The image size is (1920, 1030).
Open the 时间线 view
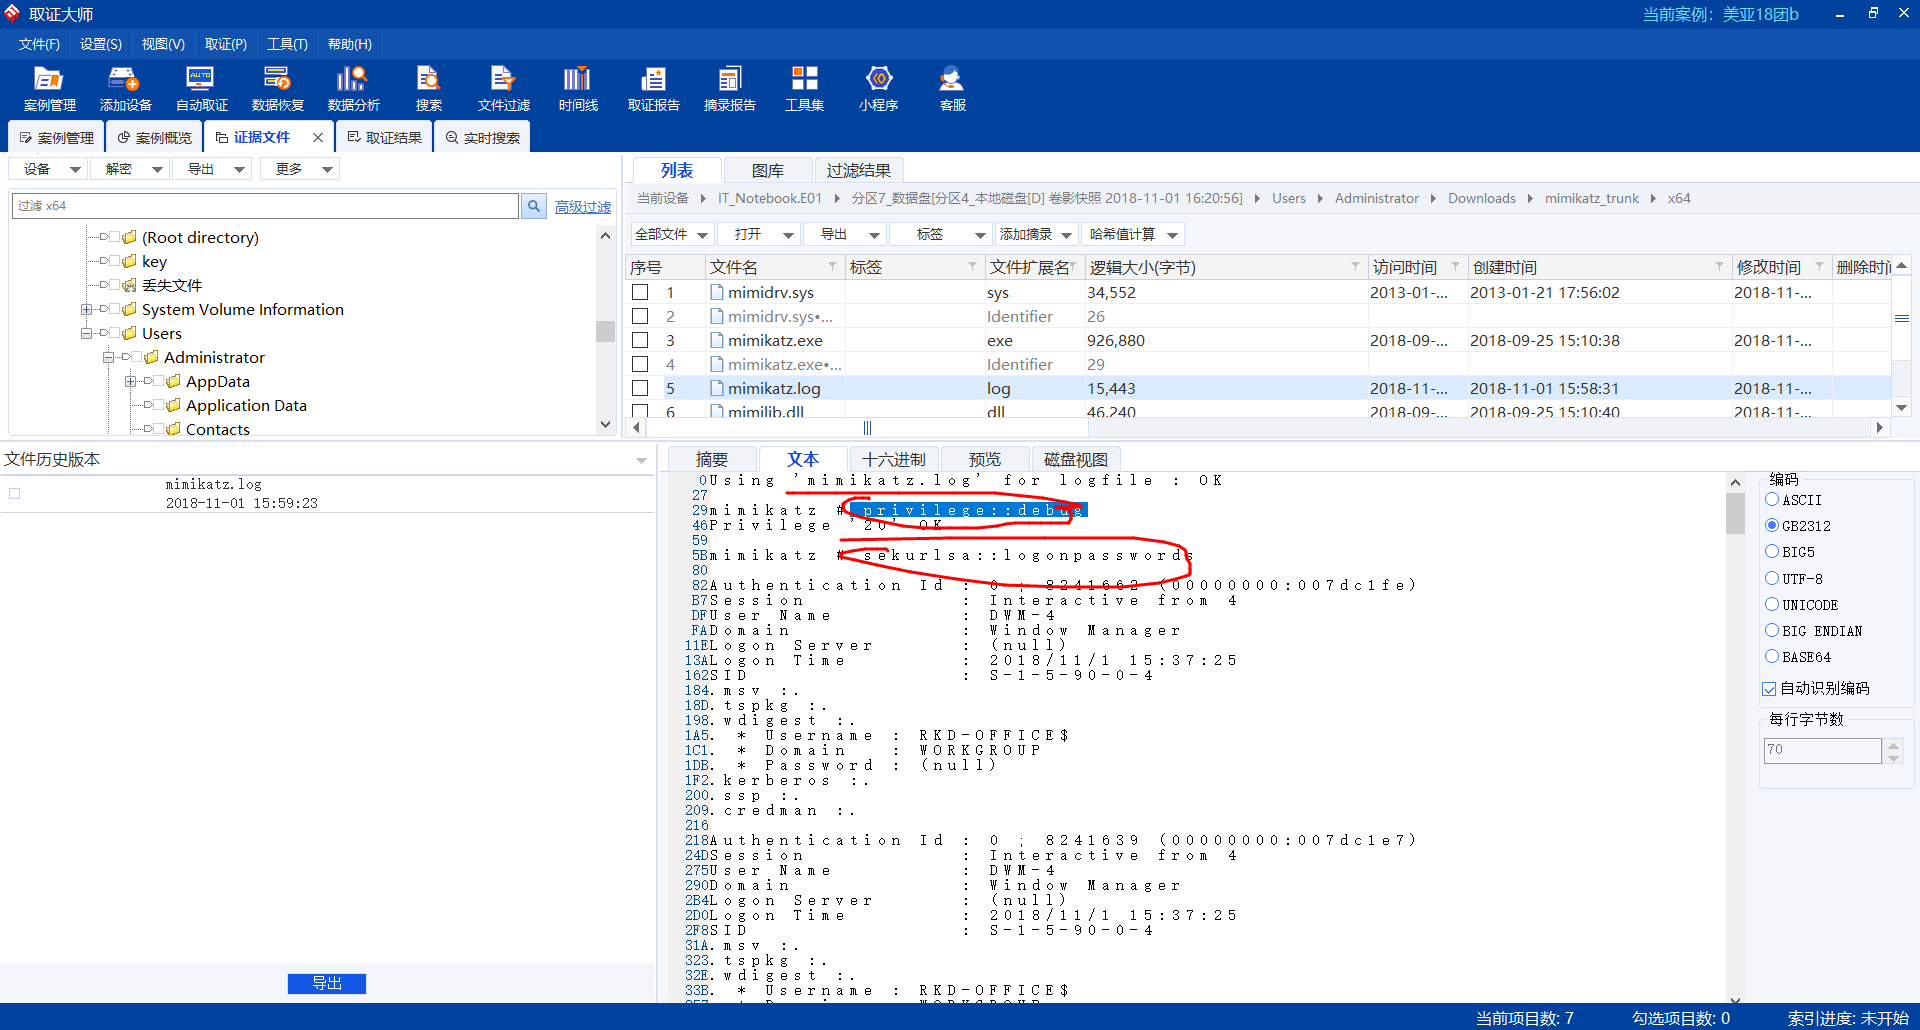pyautogui.click(x=578, y=89)
